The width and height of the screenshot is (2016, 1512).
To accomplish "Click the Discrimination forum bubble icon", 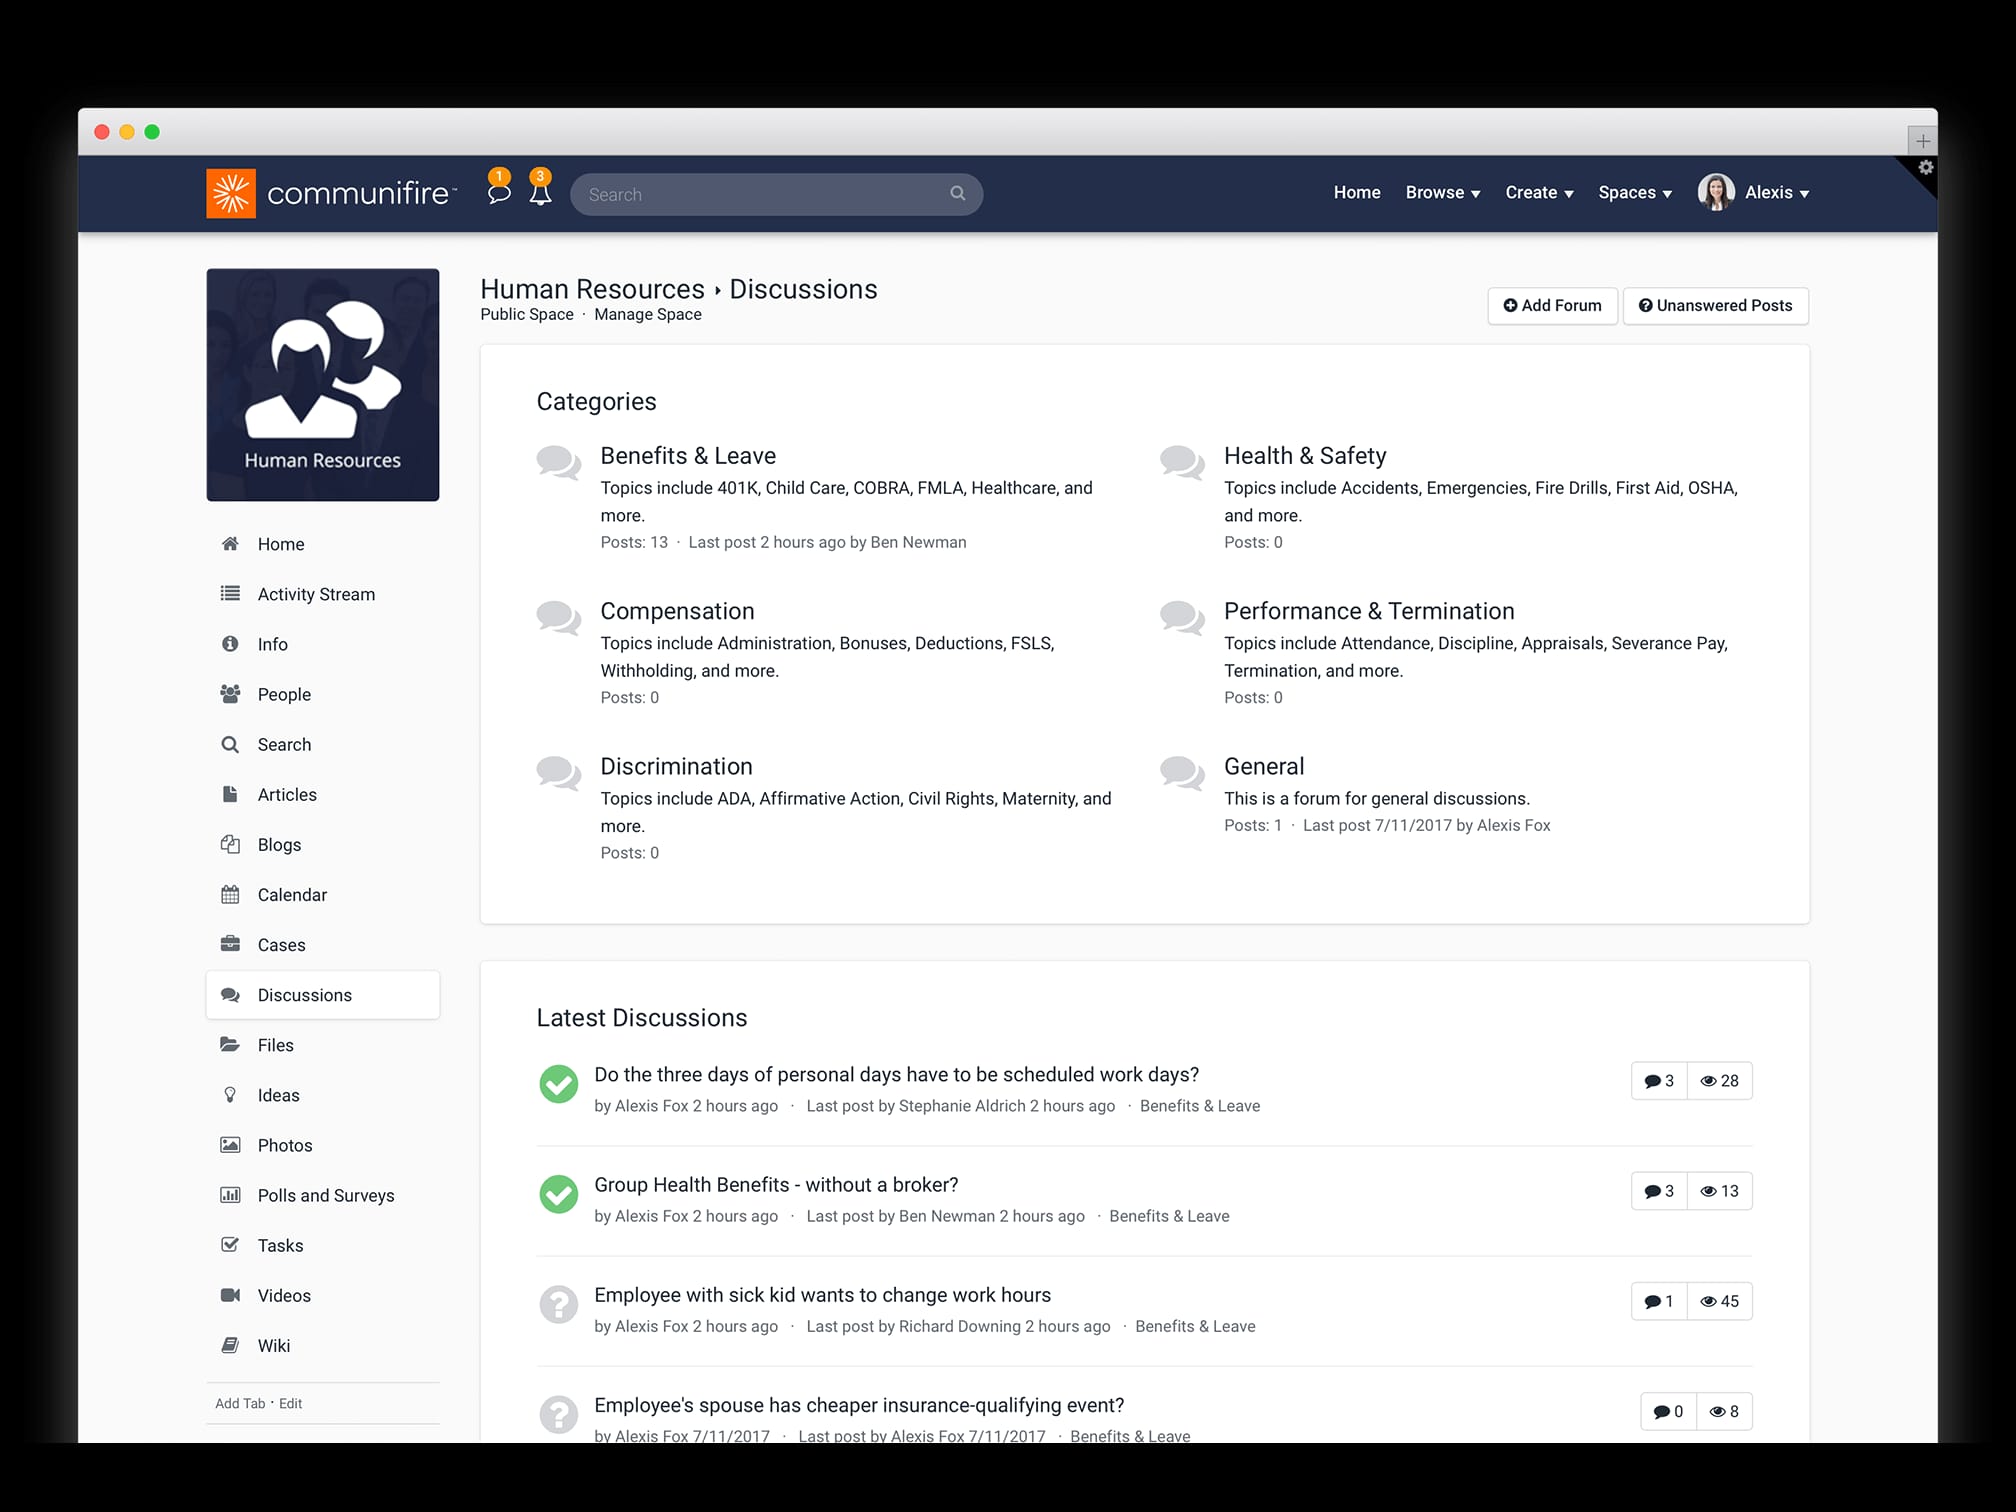I will pyautogui.click(x=558, y=774).
